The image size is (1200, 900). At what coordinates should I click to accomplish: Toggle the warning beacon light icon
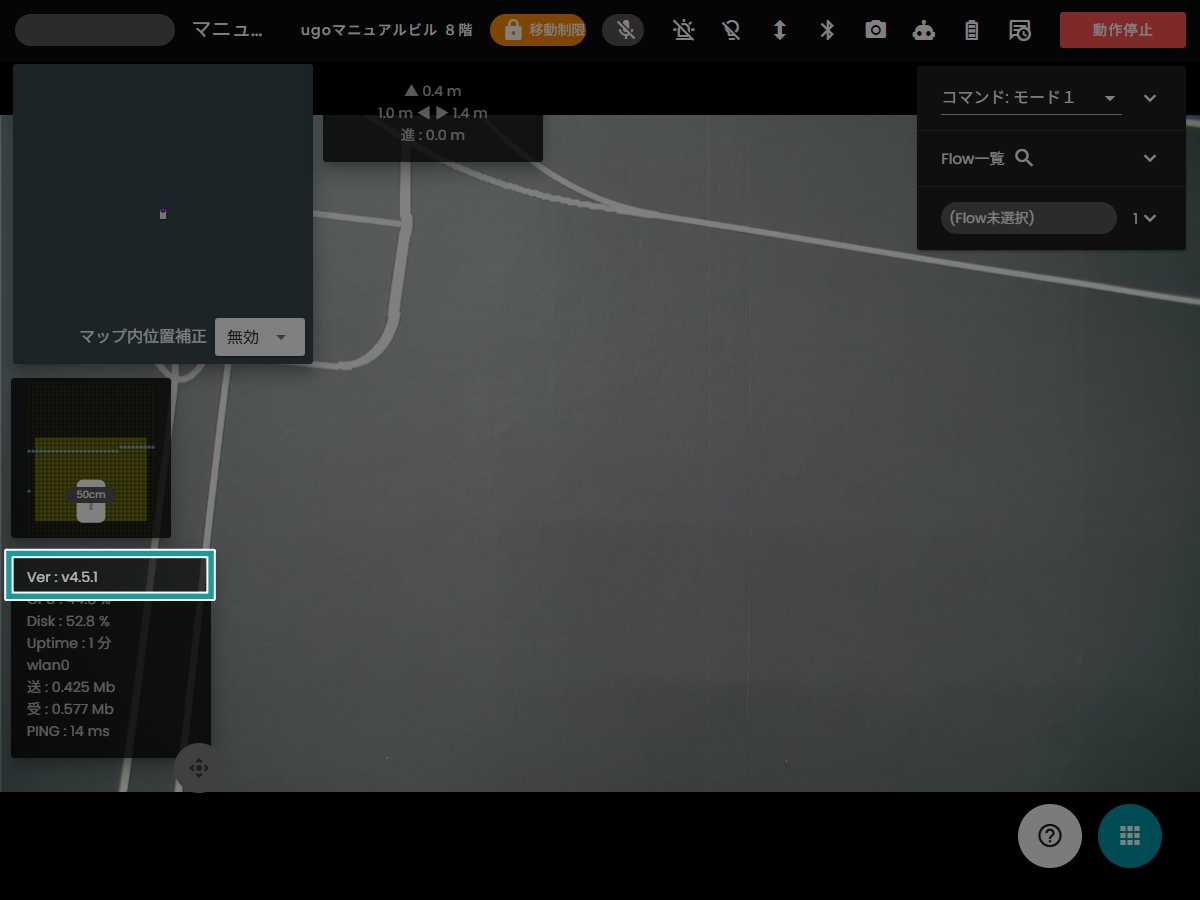(x=684, y=30)
